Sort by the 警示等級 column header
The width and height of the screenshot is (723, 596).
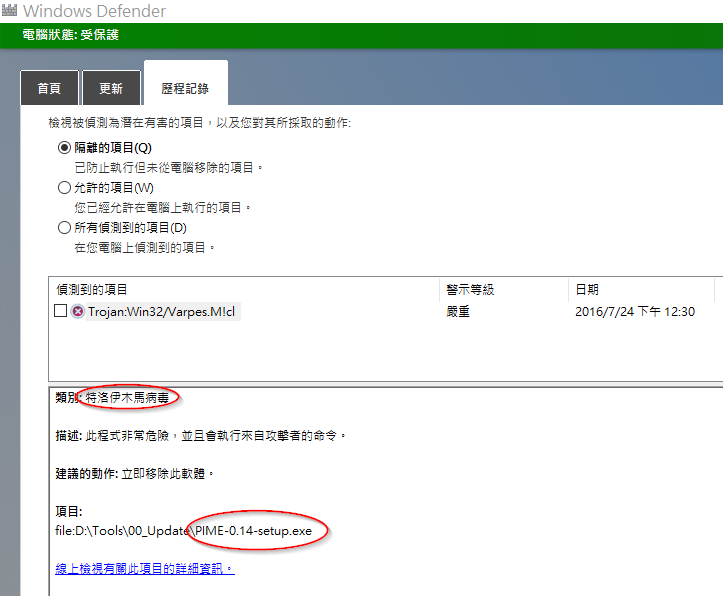point(470,289)
